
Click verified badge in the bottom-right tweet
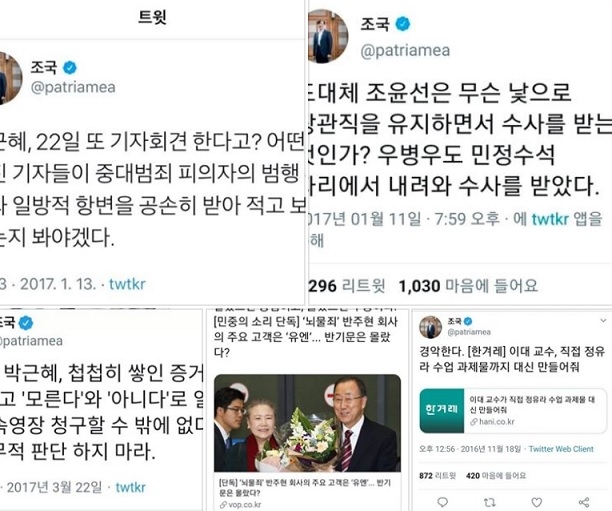(468, 321)
